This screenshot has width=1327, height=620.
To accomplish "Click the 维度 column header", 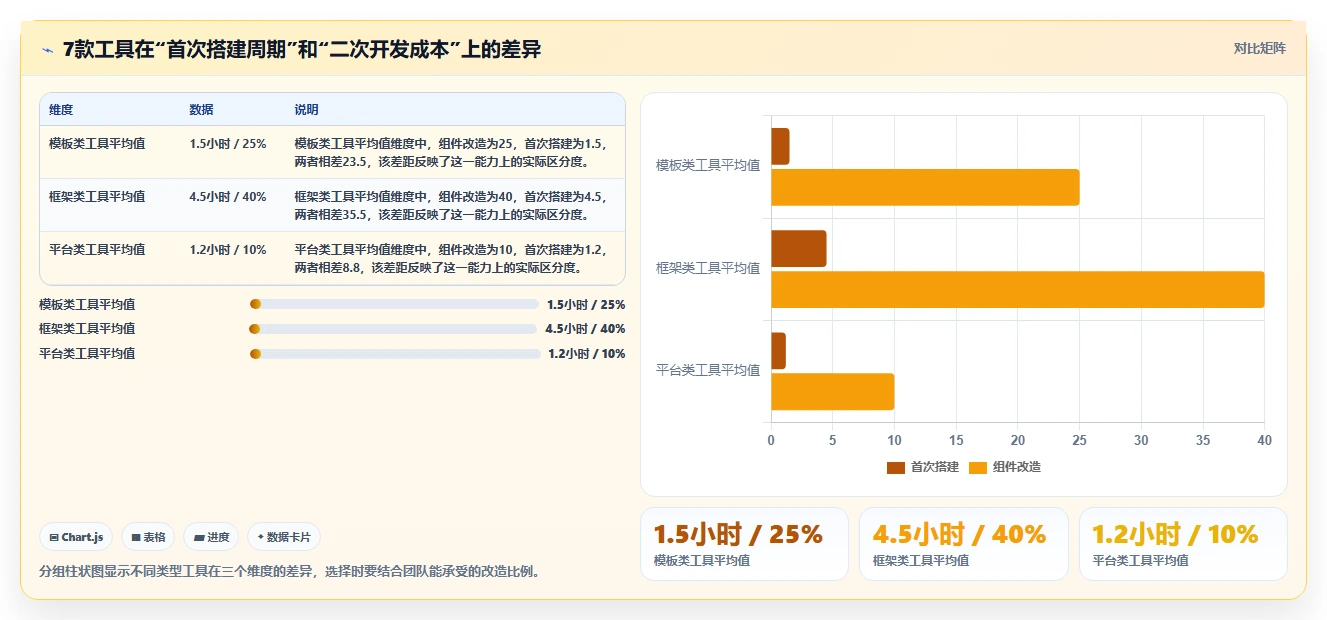I will pos(61,110).
